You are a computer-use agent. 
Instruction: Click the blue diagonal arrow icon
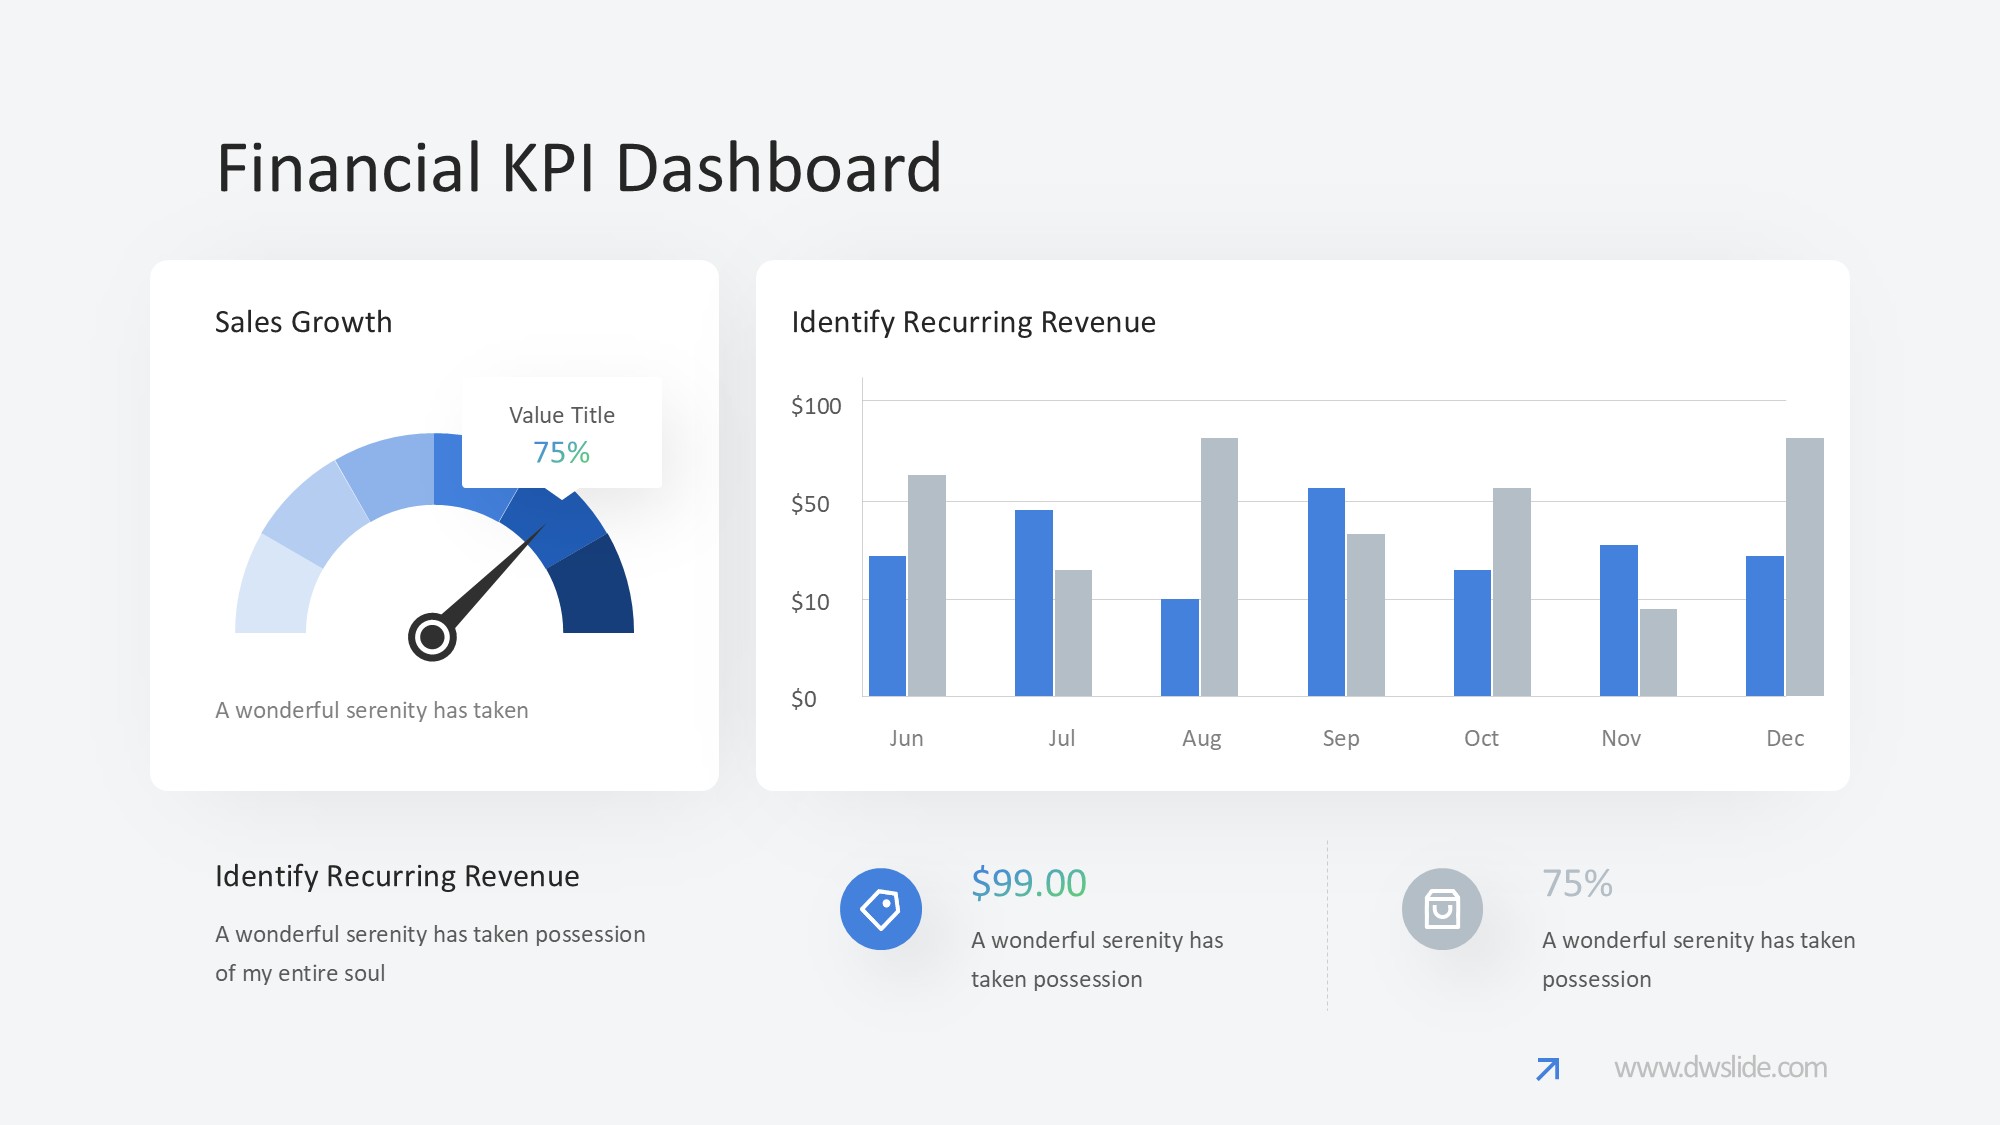pyautogui.click(x=1547, y=1069)
